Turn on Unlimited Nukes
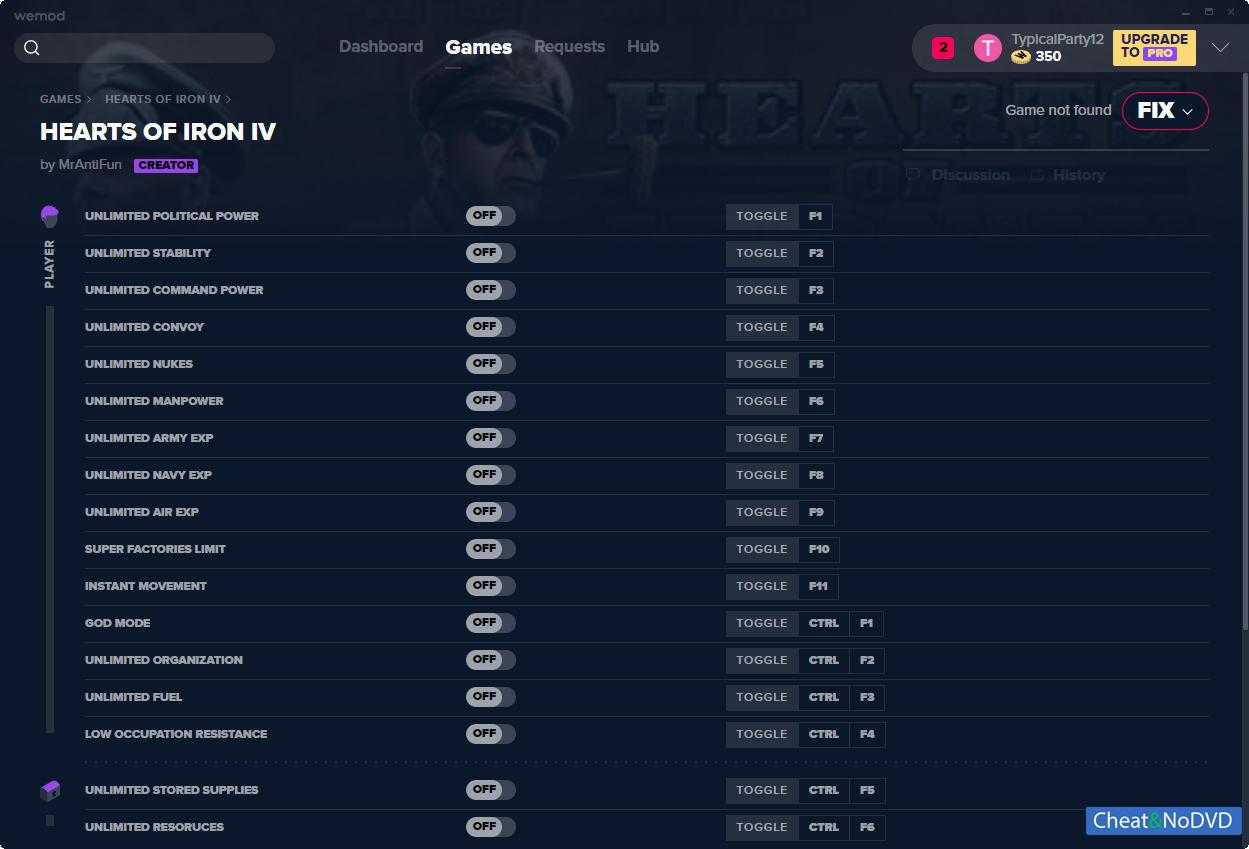 (x=490, y=364)
